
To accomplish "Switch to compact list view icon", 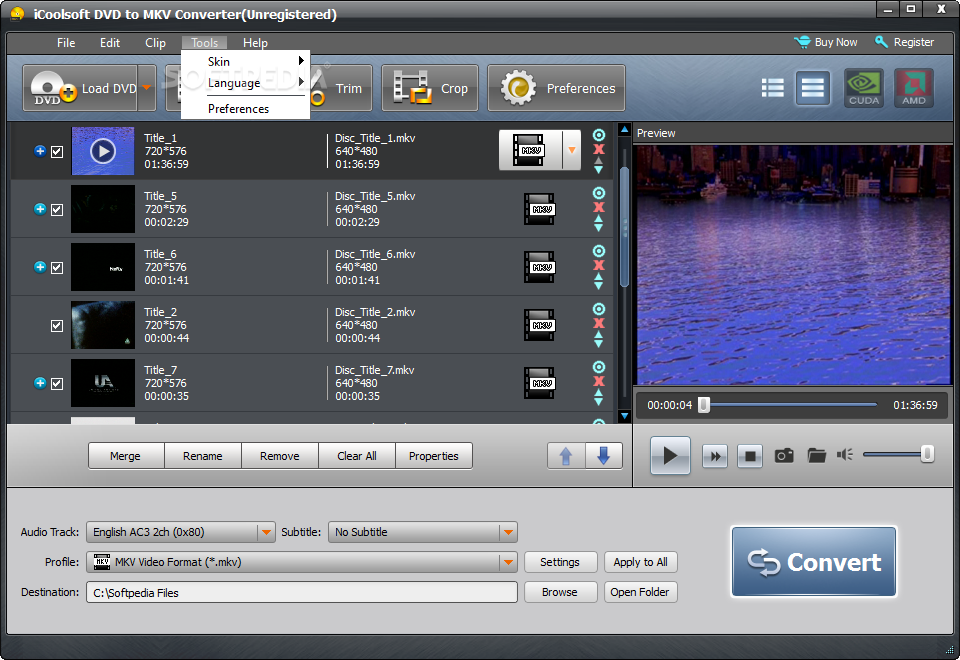I will coord(812,88).
